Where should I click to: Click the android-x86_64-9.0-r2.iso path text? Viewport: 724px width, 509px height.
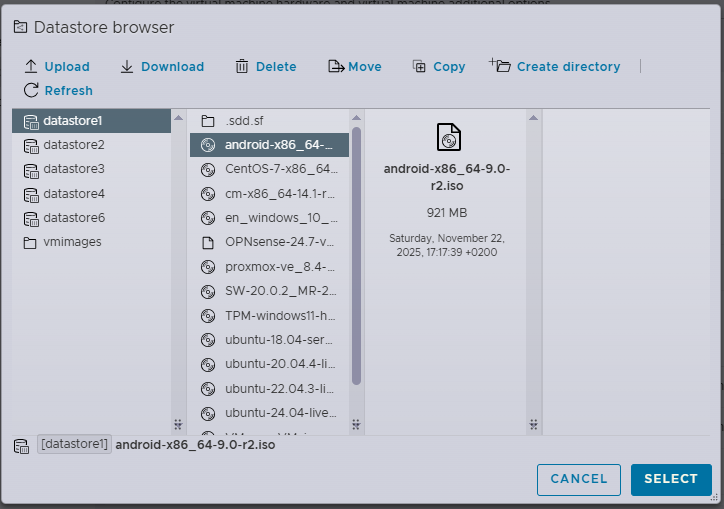click(x=195, y=445)
